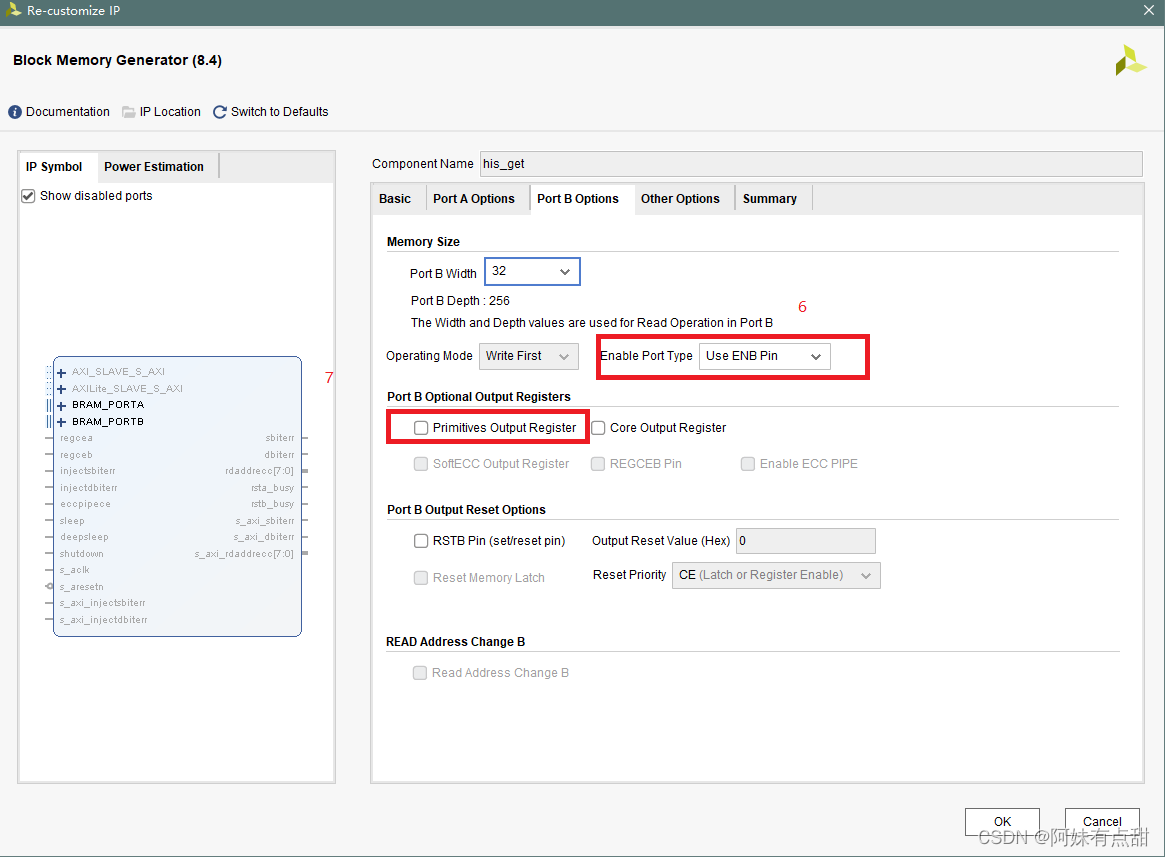The height and width of the screenshot is (857, 1165).
Task: Click the injectdbiterr port label
Action: point(88,488)
